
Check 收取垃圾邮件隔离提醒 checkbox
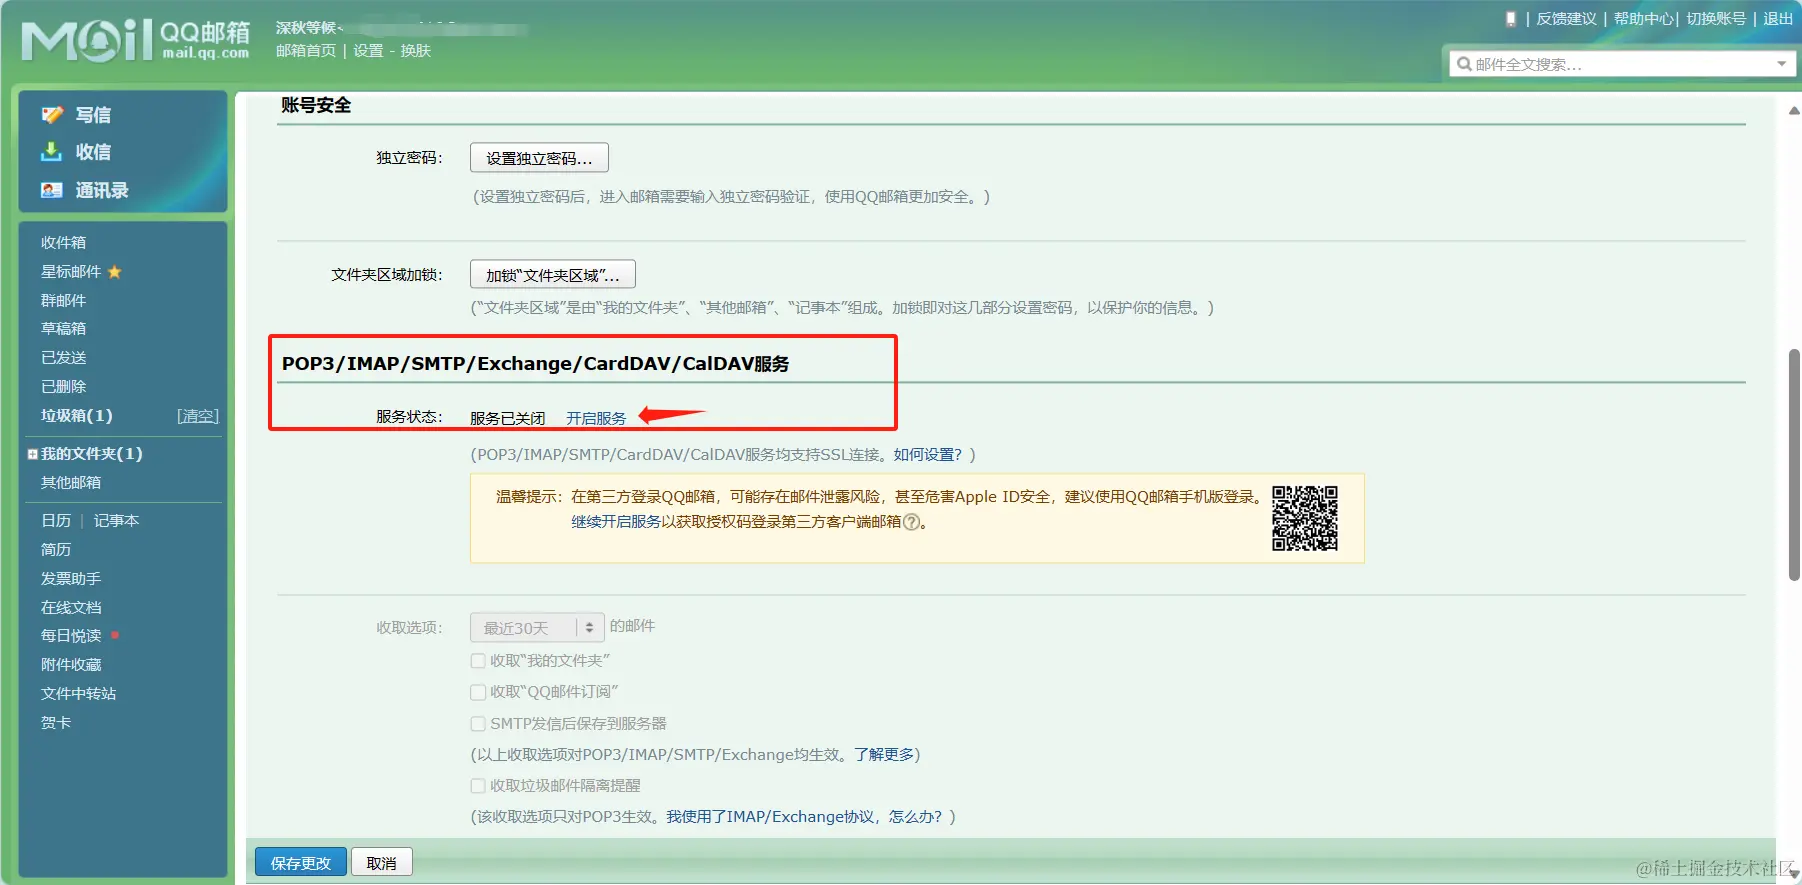[478, 786]
